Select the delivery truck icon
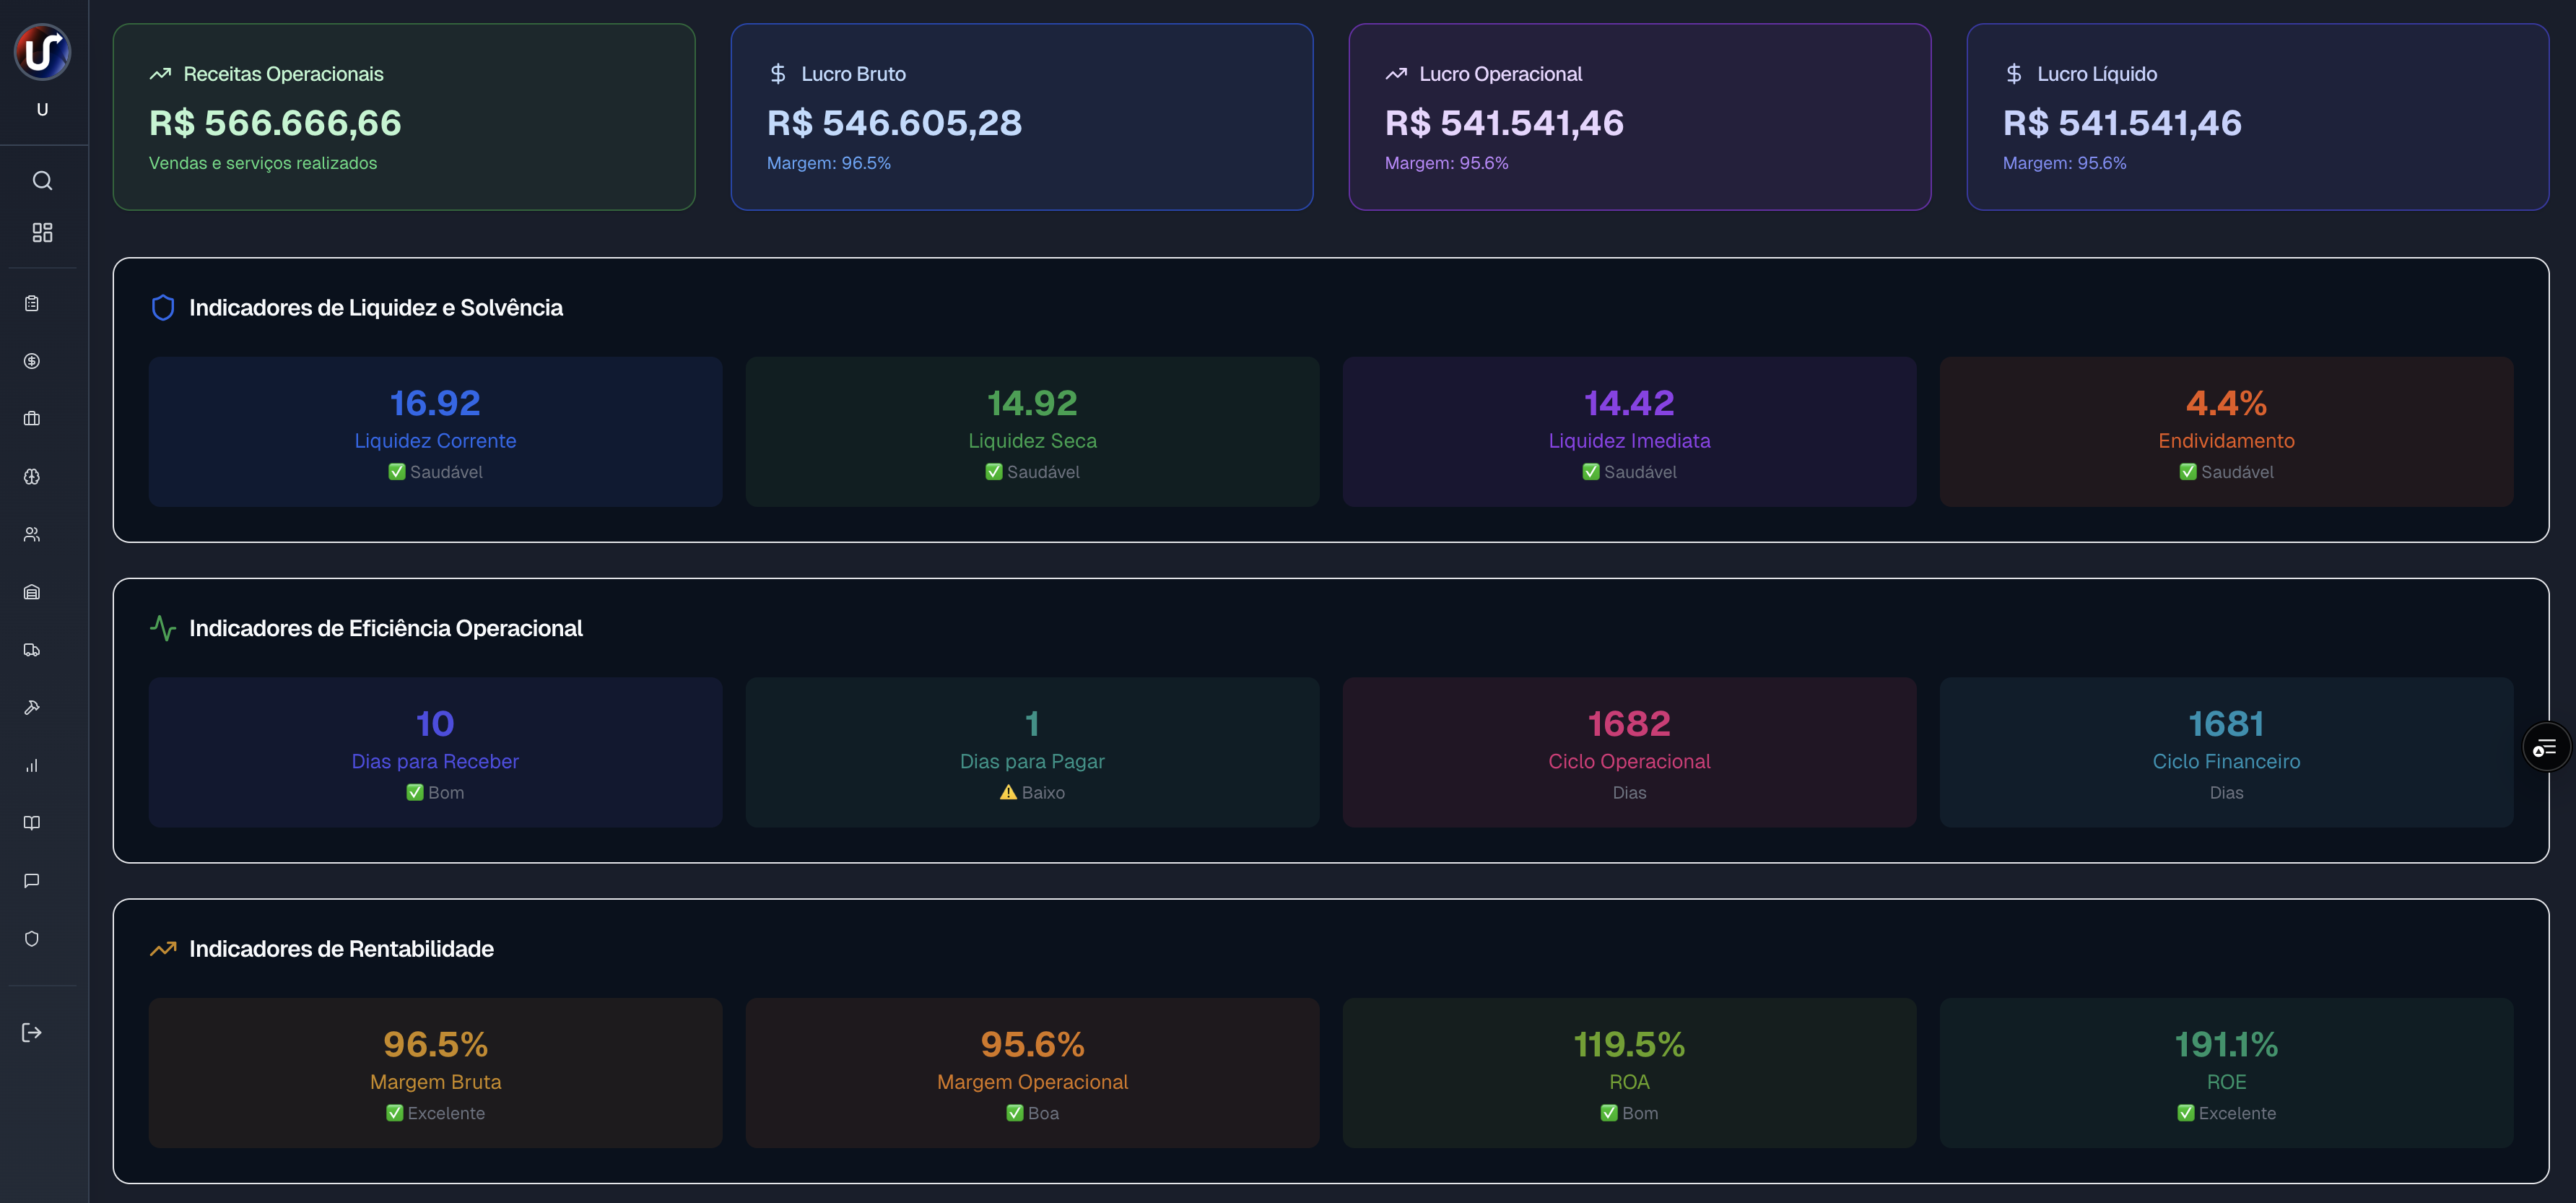Viewport: 2576px width, 1203px height. click(32, 650)
